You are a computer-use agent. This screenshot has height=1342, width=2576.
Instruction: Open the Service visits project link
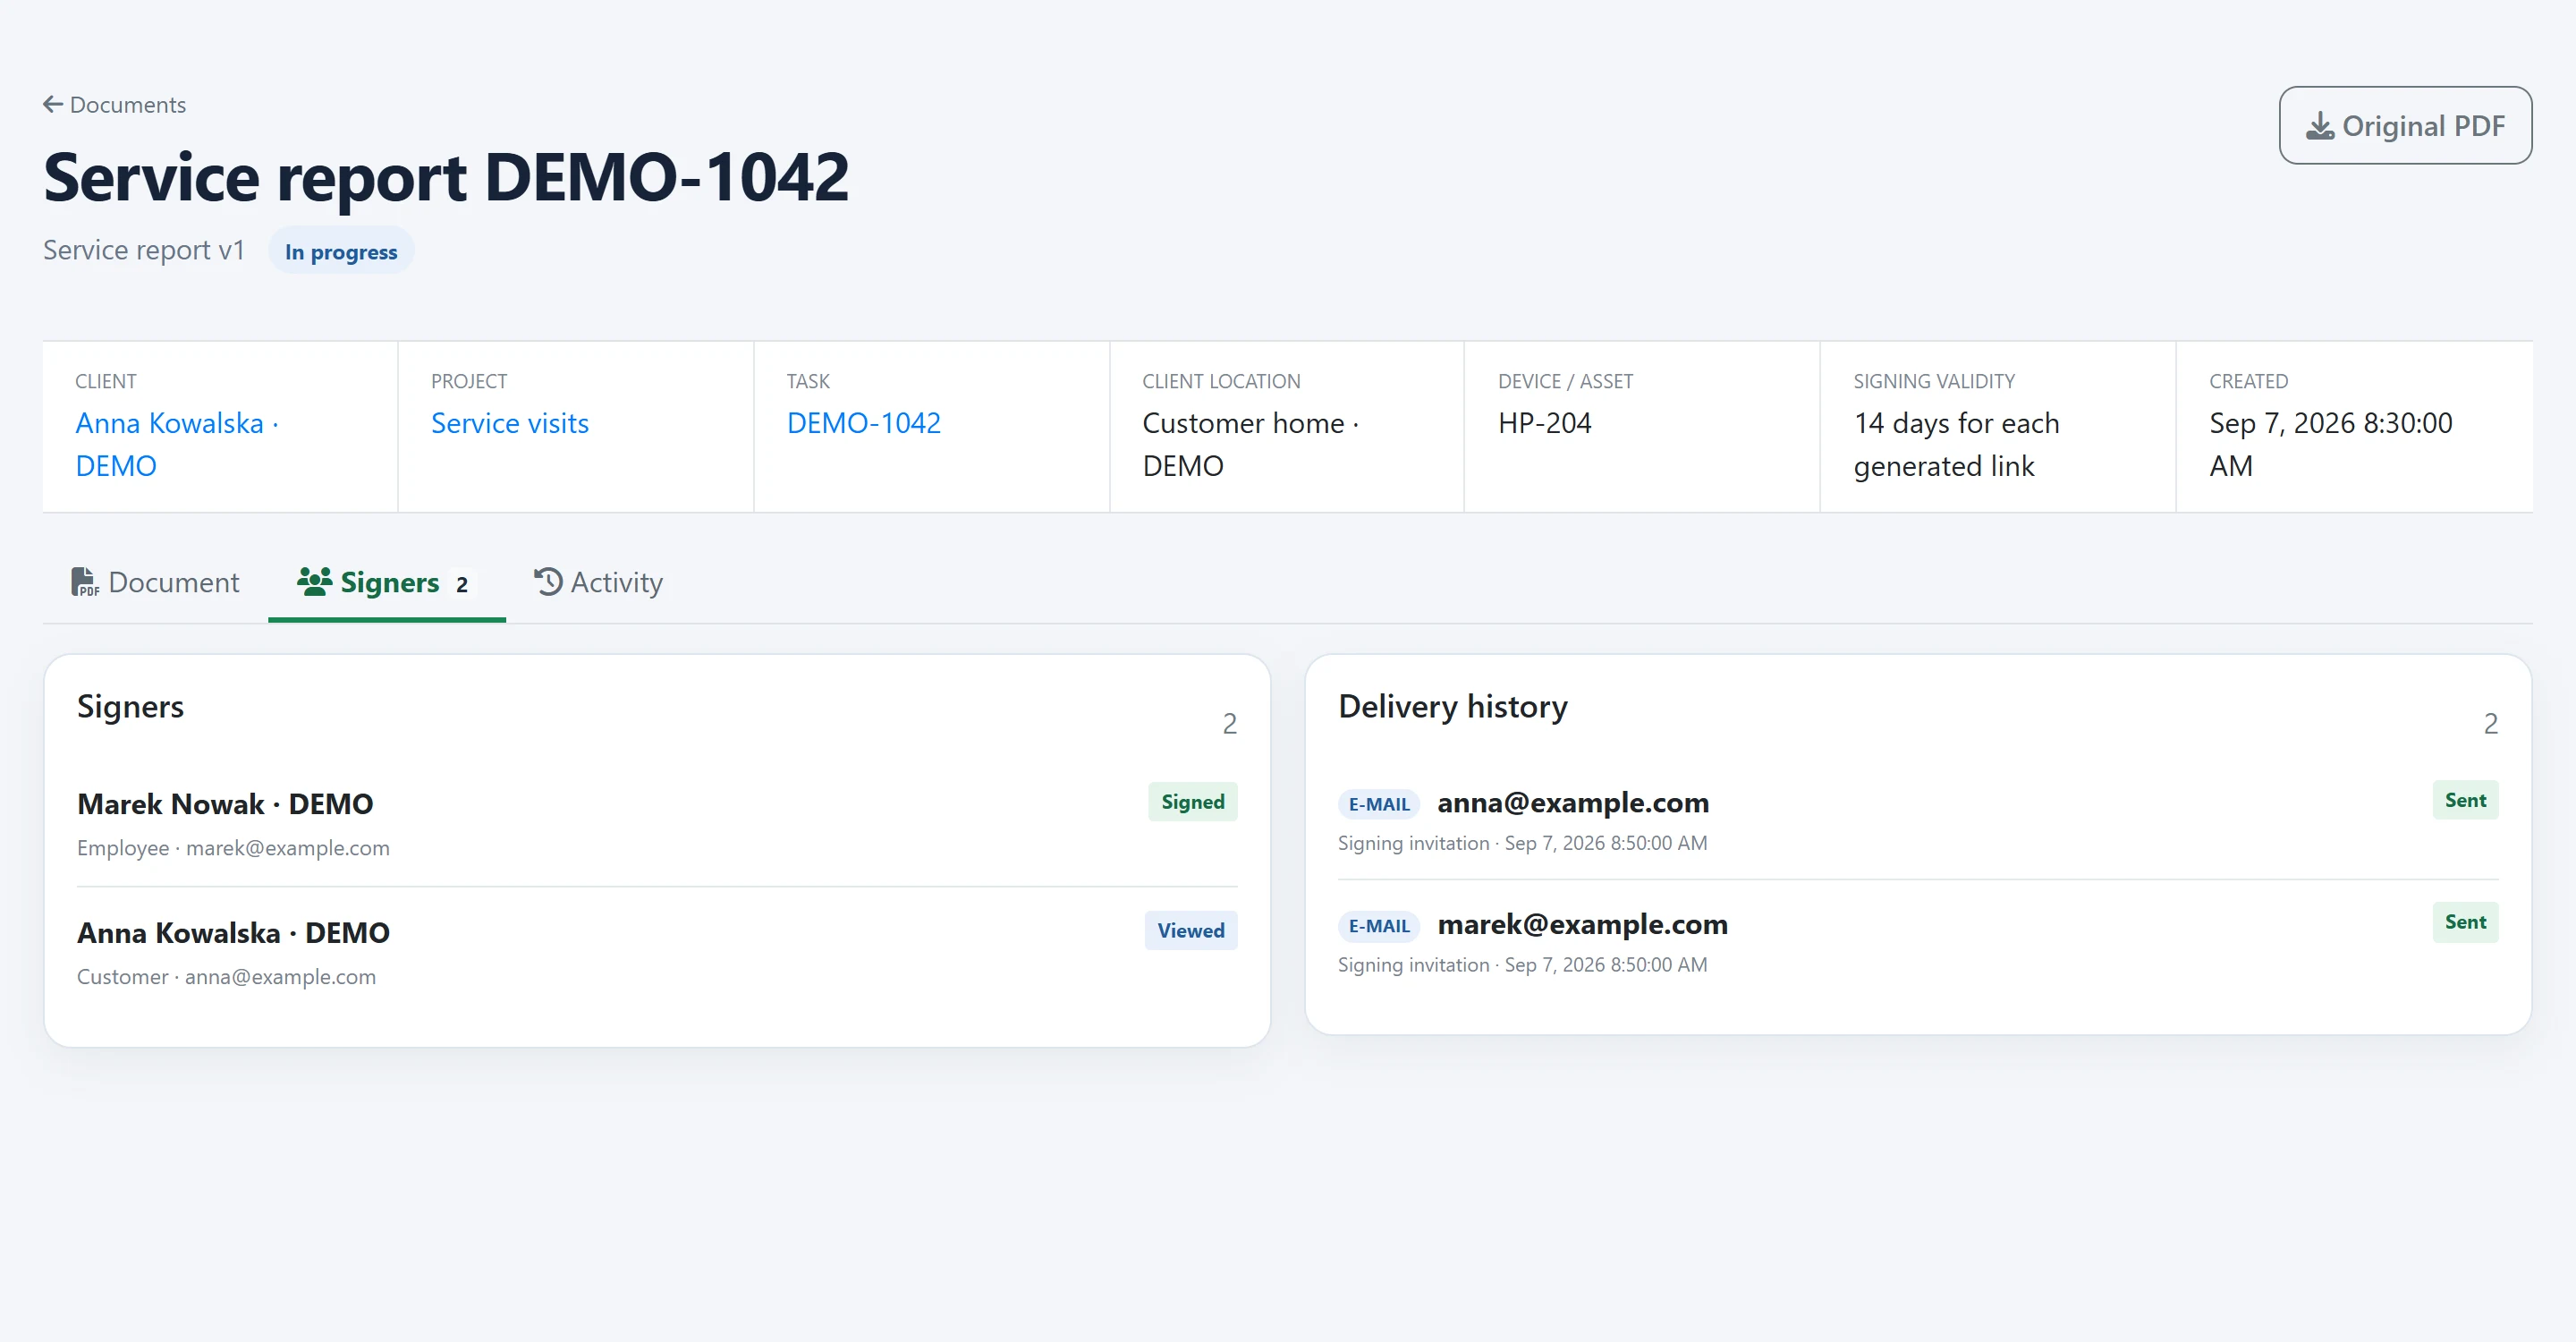point(510,423)
